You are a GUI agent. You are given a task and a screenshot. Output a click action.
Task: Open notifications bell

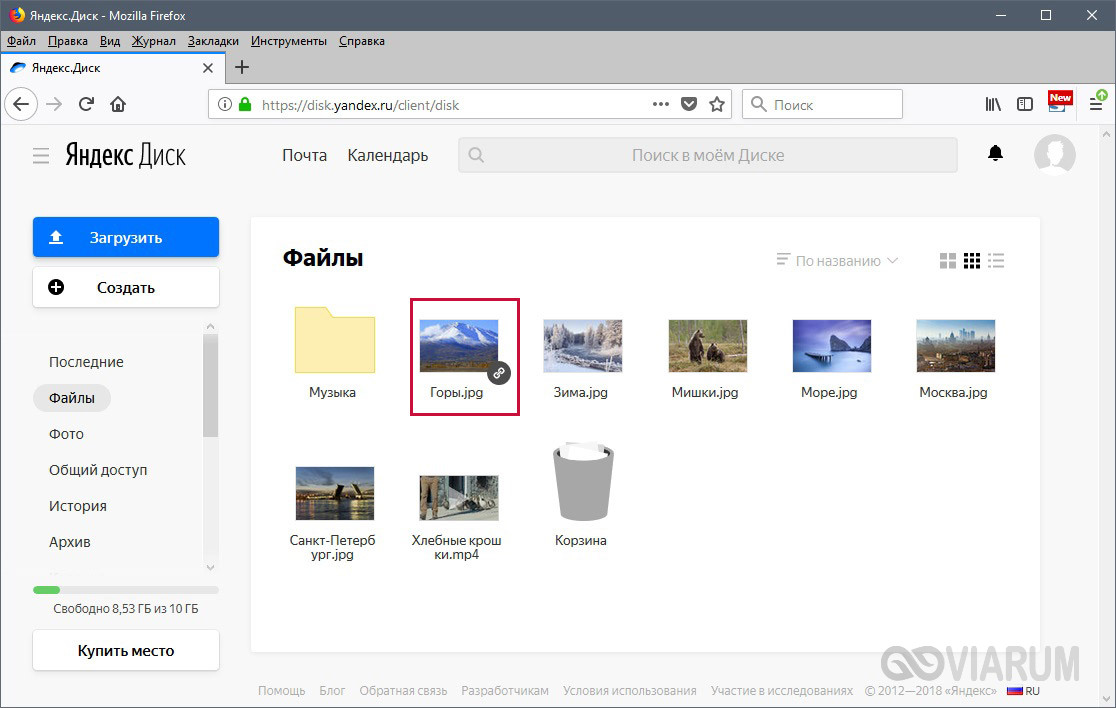996,153
